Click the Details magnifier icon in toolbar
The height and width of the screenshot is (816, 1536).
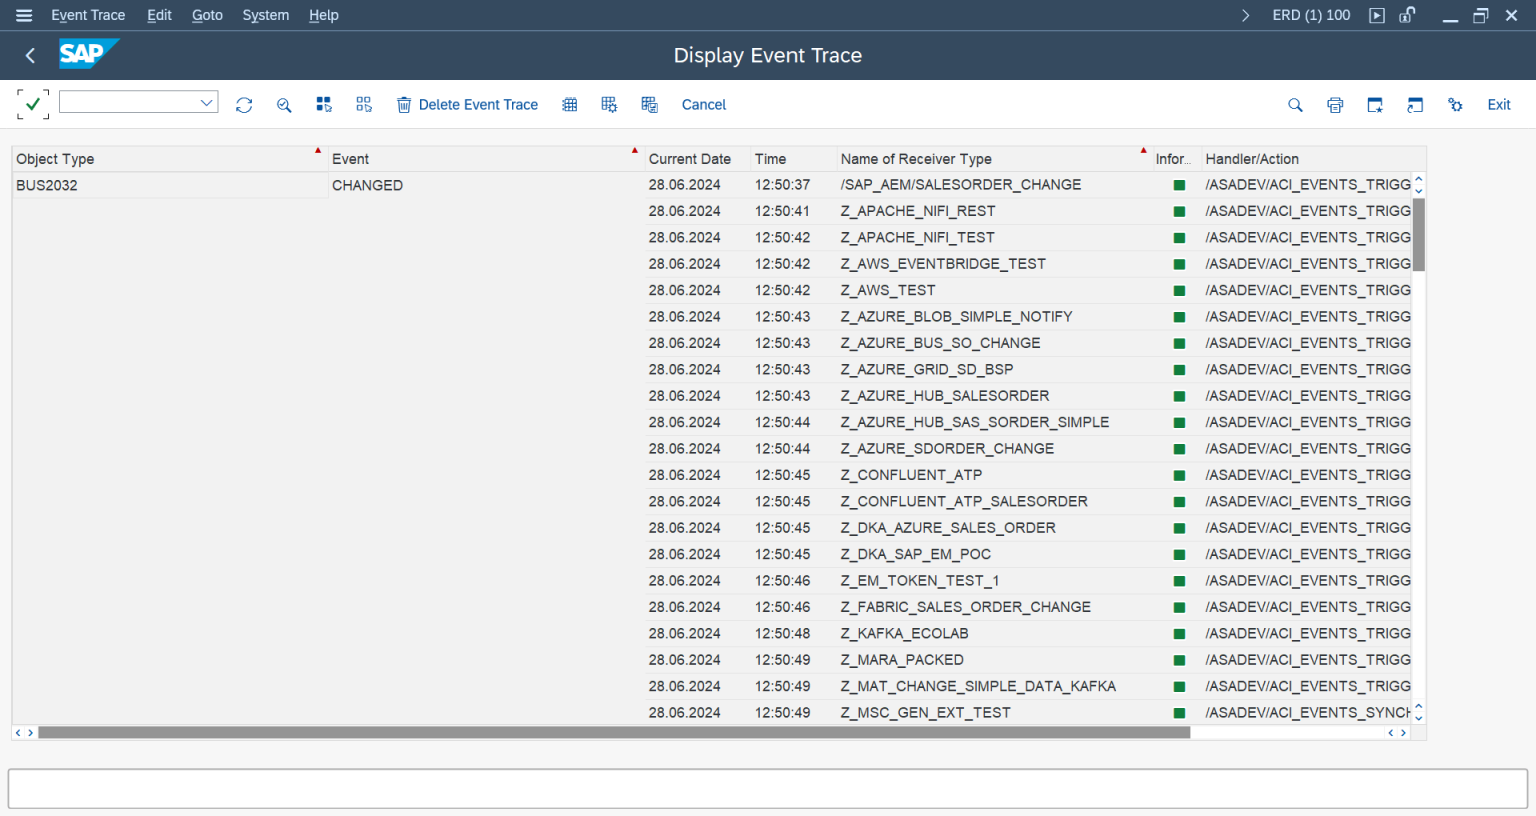click(x=284, y=105)
